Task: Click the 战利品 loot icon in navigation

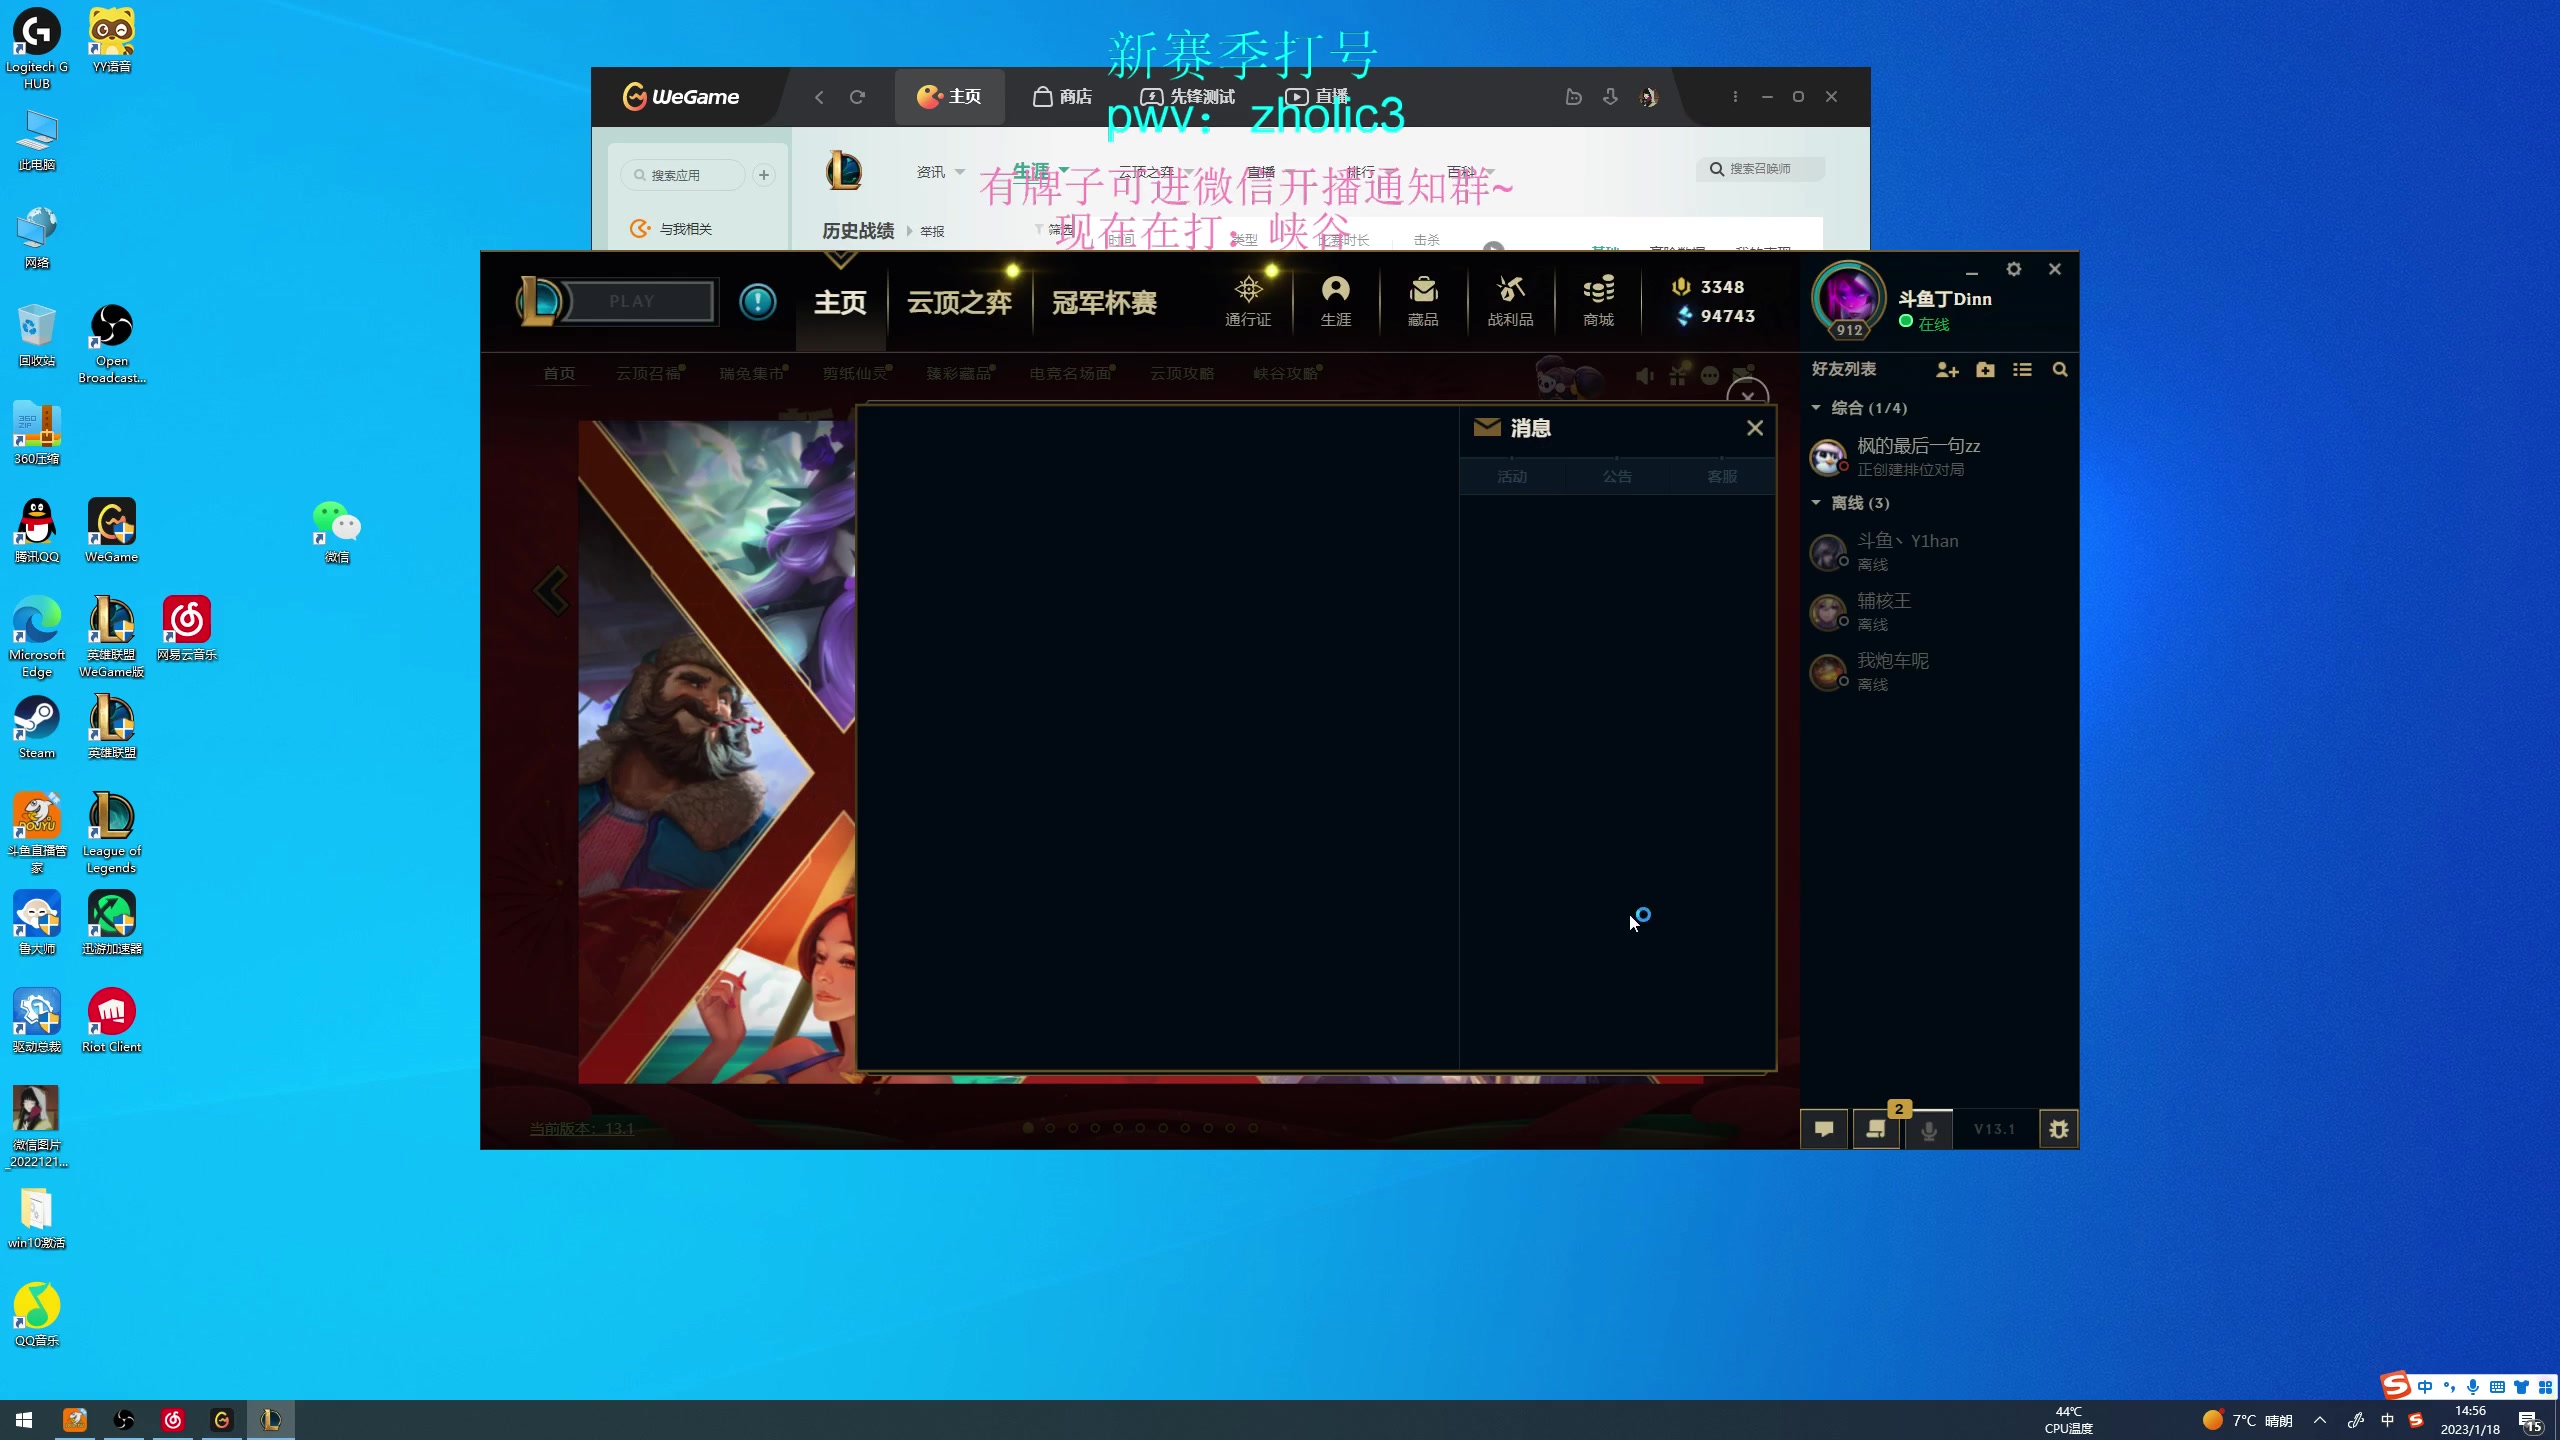Action: (1509, 299)
